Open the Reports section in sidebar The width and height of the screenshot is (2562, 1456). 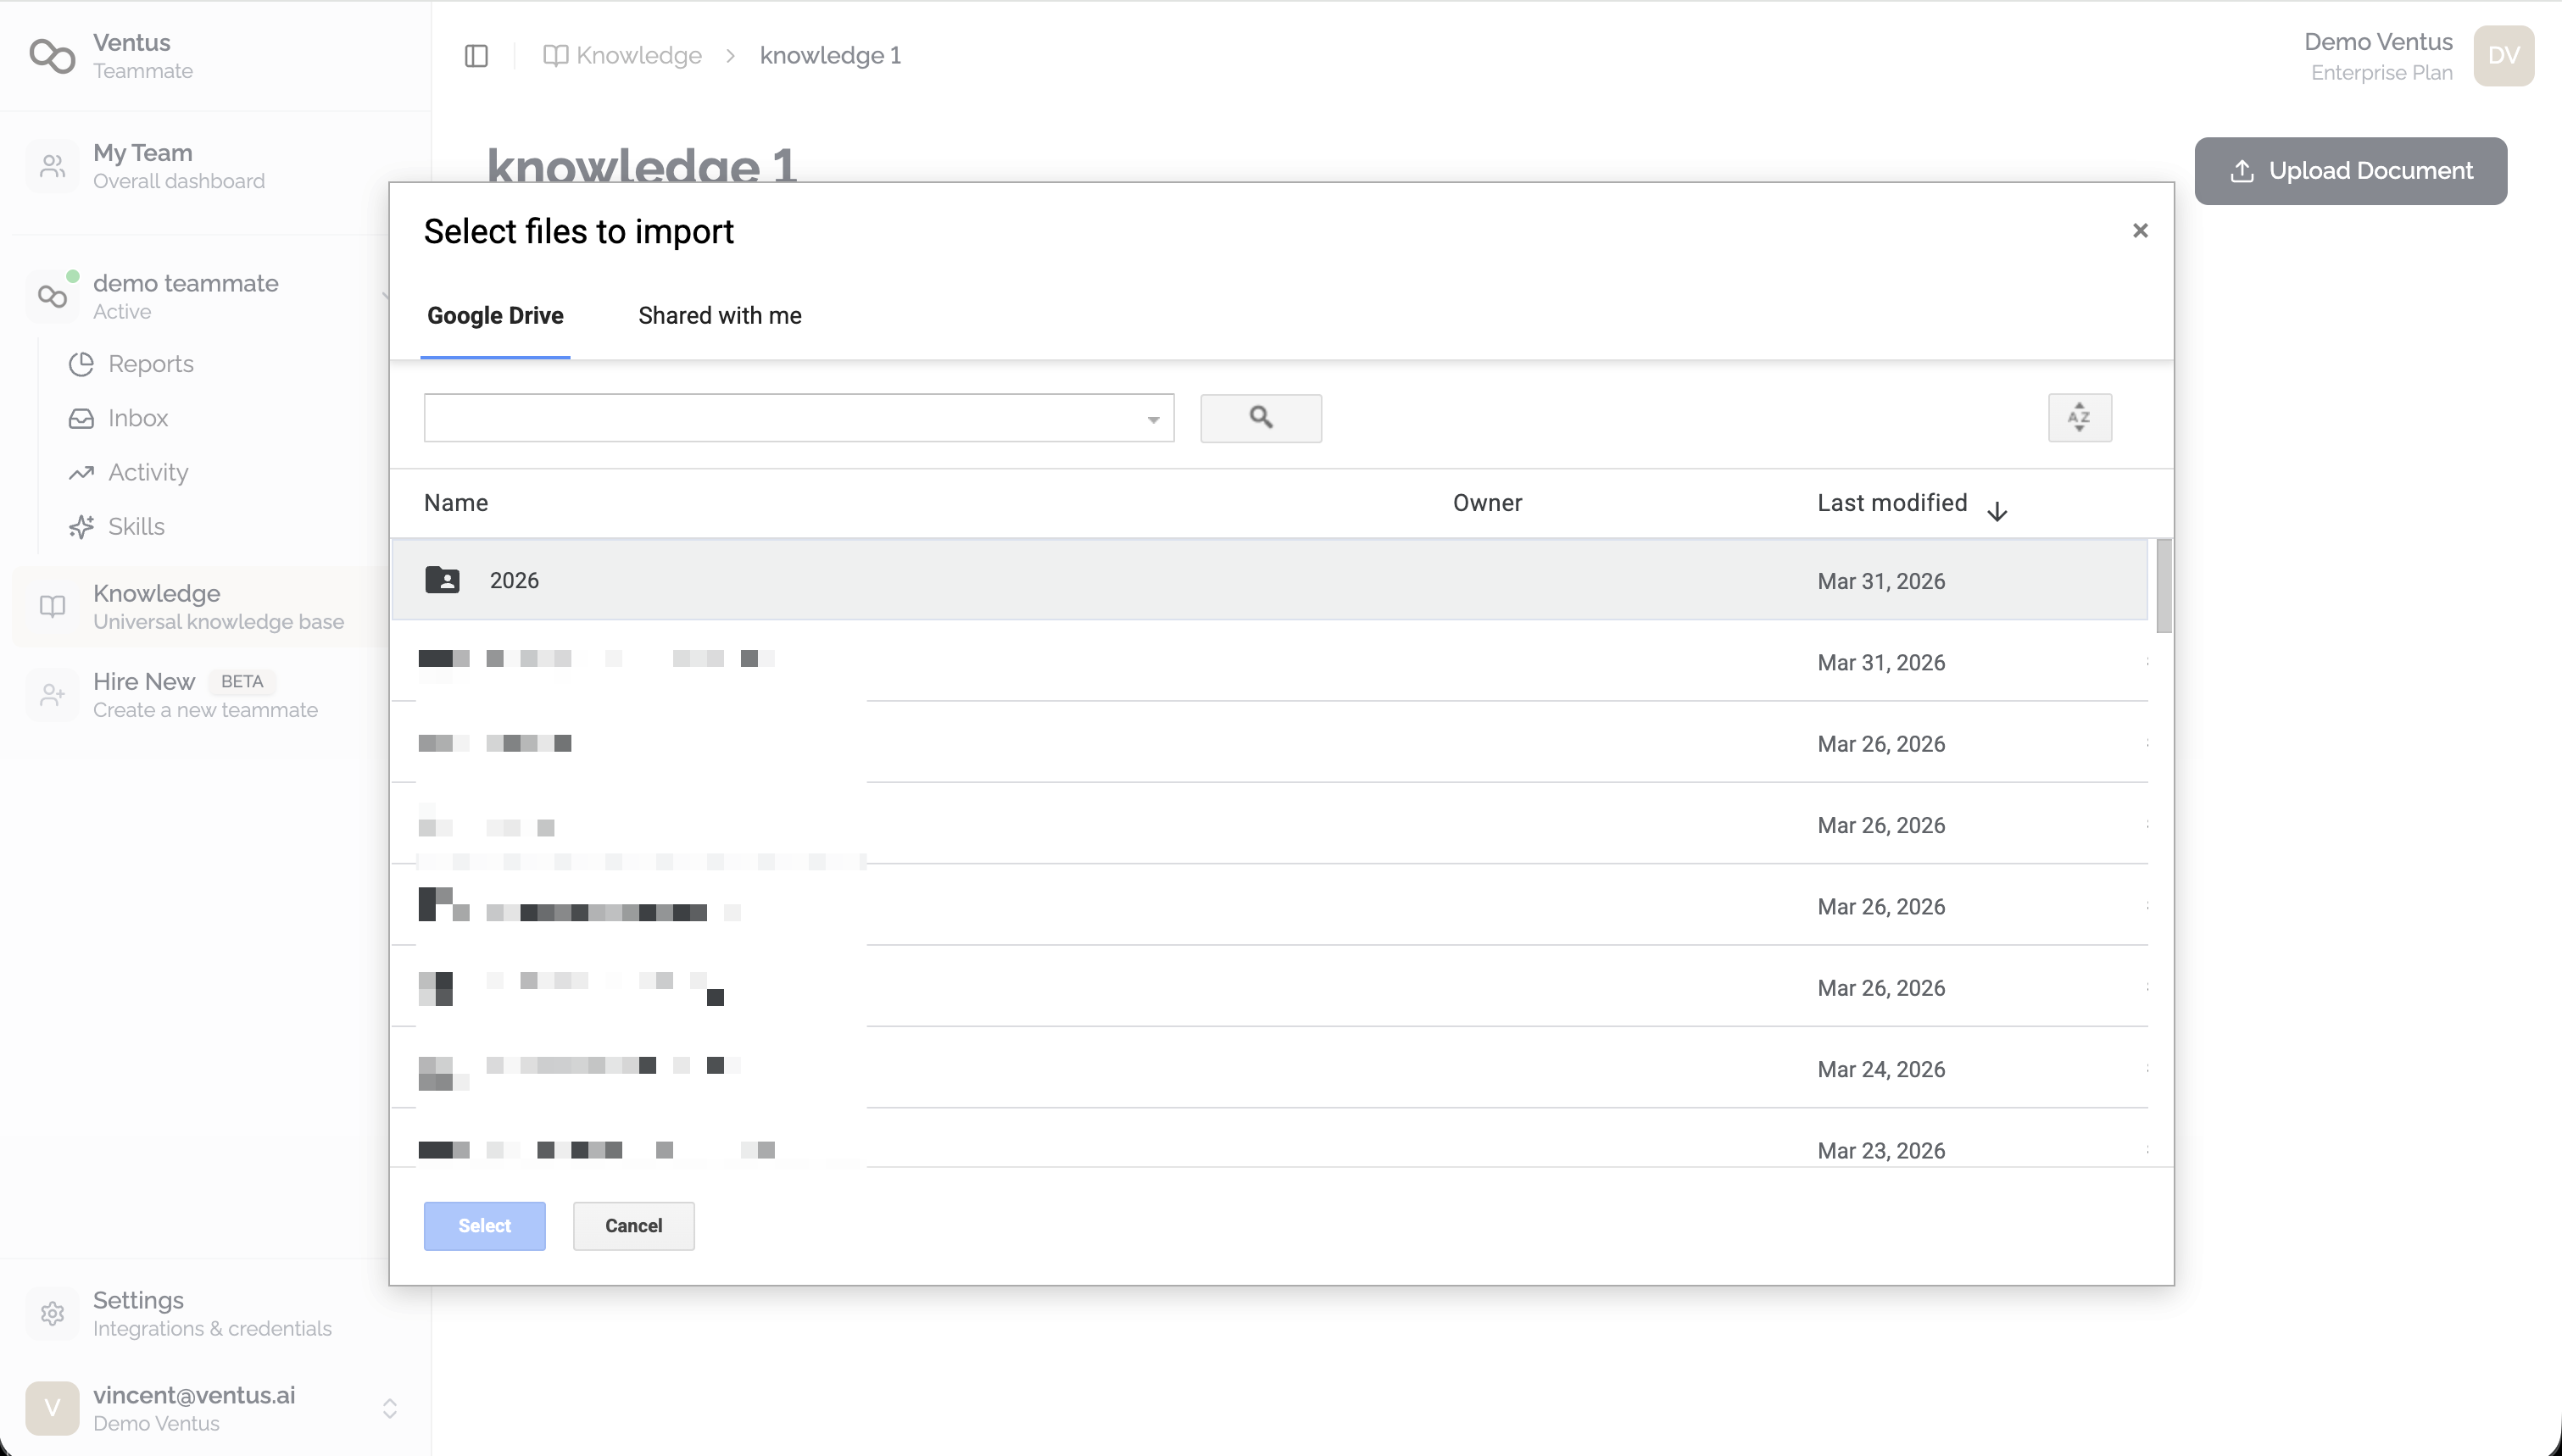point(151,364)
